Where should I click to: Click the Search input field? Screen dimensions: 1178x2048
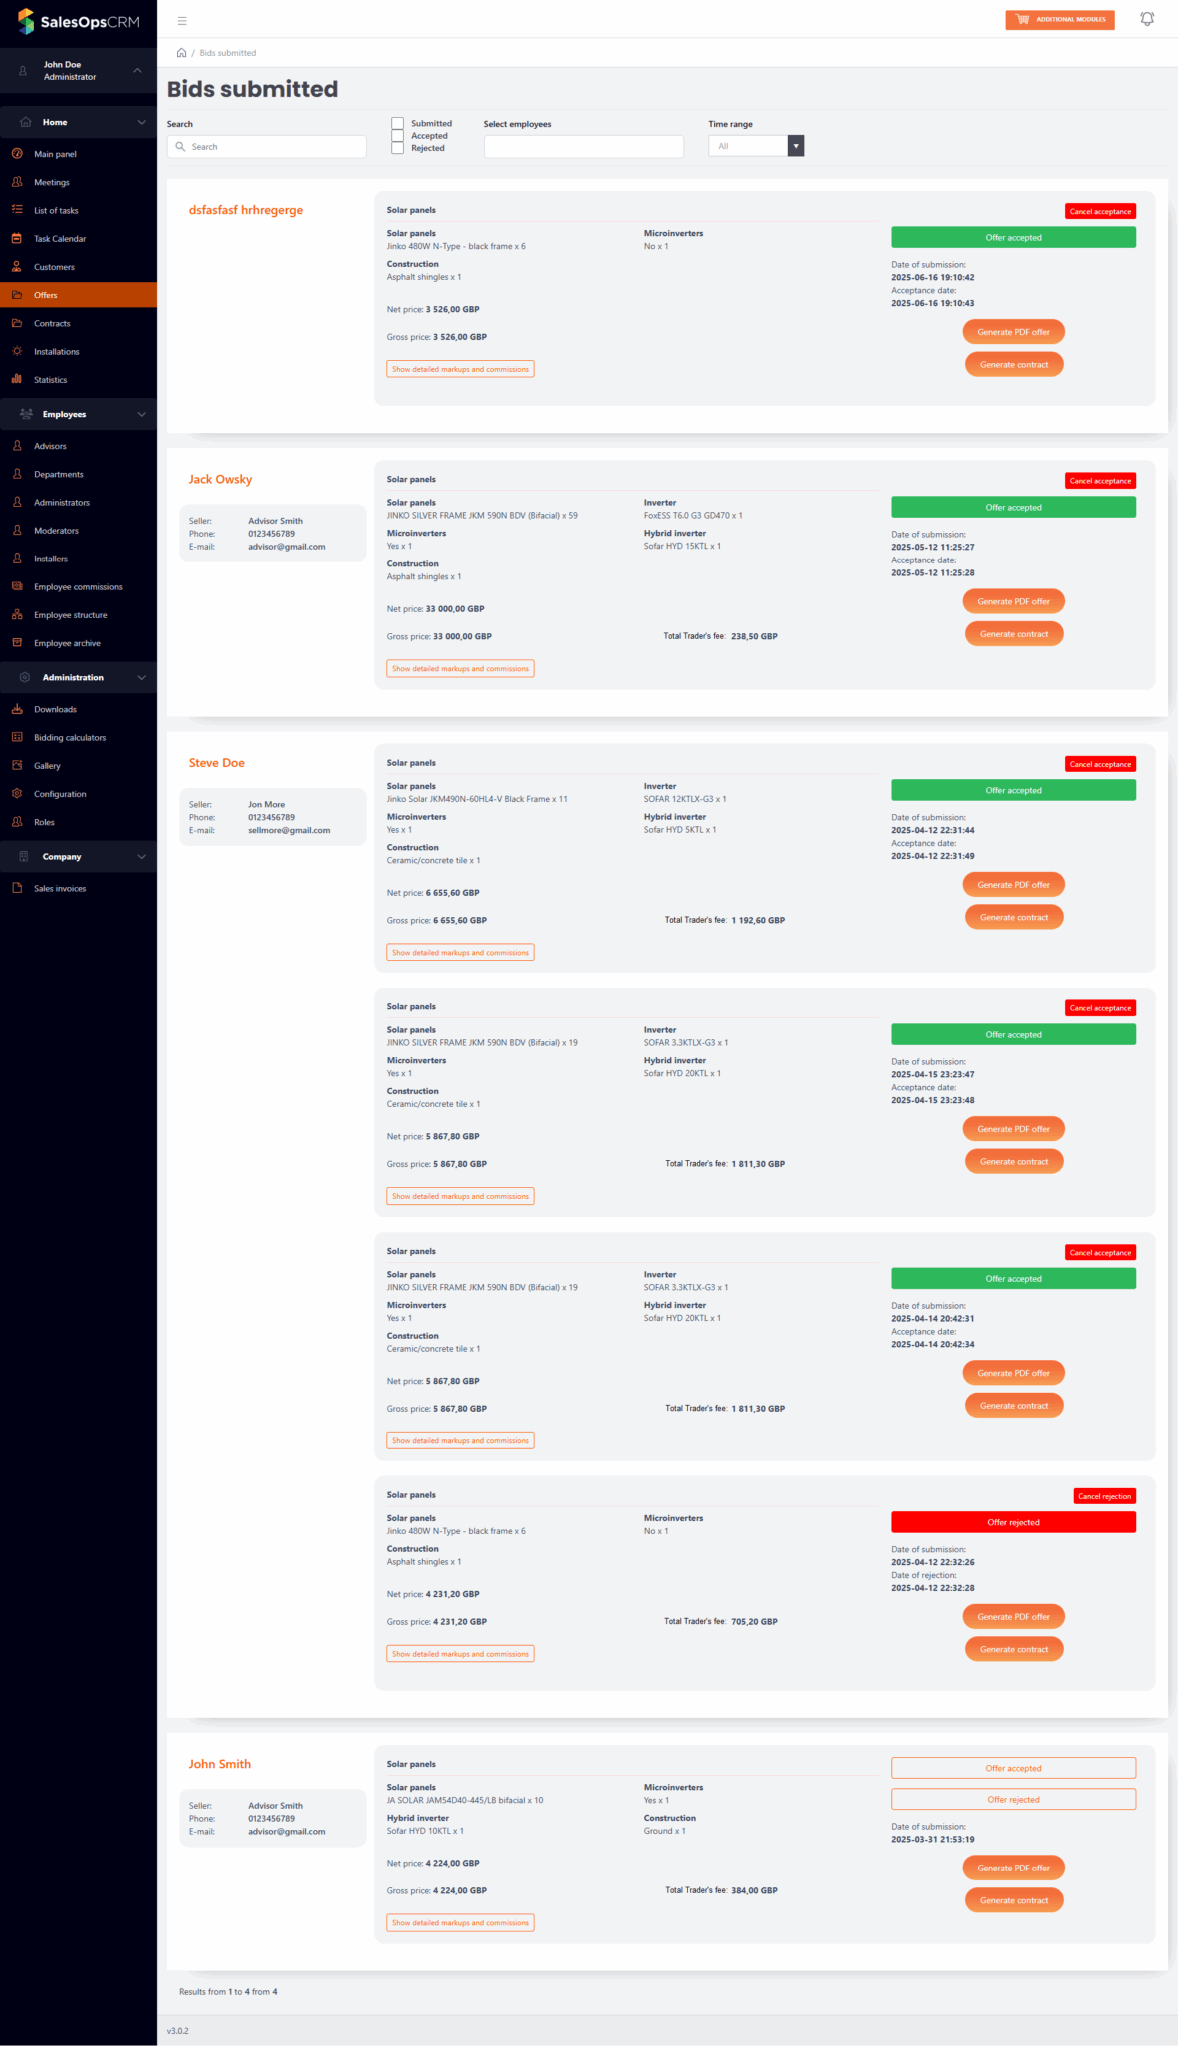[x=267, y=147]
